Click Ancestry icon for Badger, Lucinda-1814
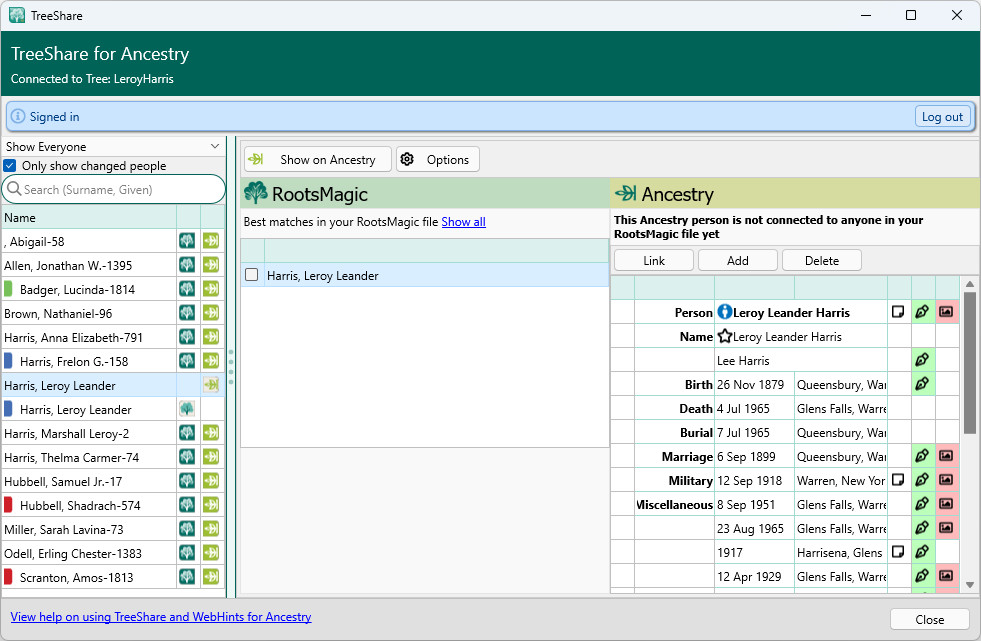 click(211, 289)
